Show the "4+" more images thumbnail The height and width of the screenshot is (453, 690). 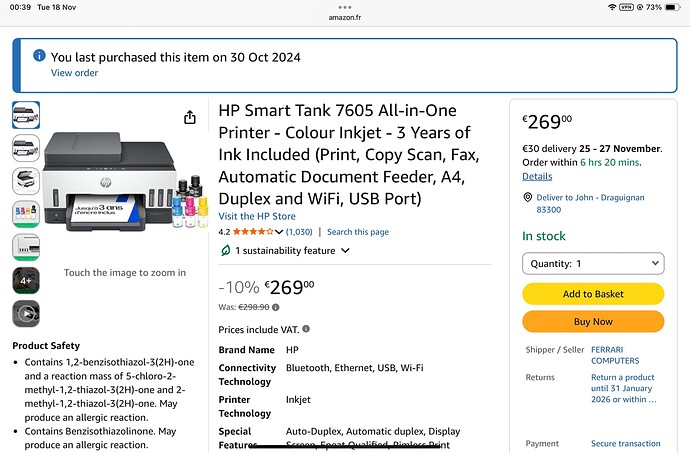(26, 280)
